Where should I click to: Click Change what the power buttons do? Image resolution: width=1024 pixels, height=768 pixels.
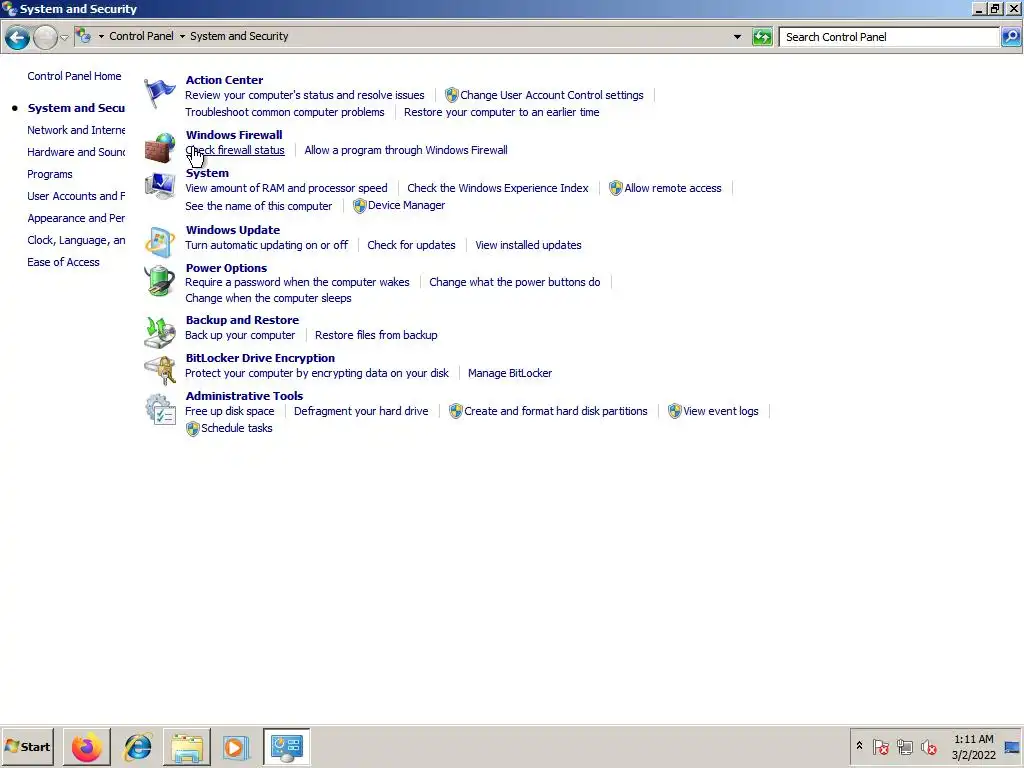point(515,282)
